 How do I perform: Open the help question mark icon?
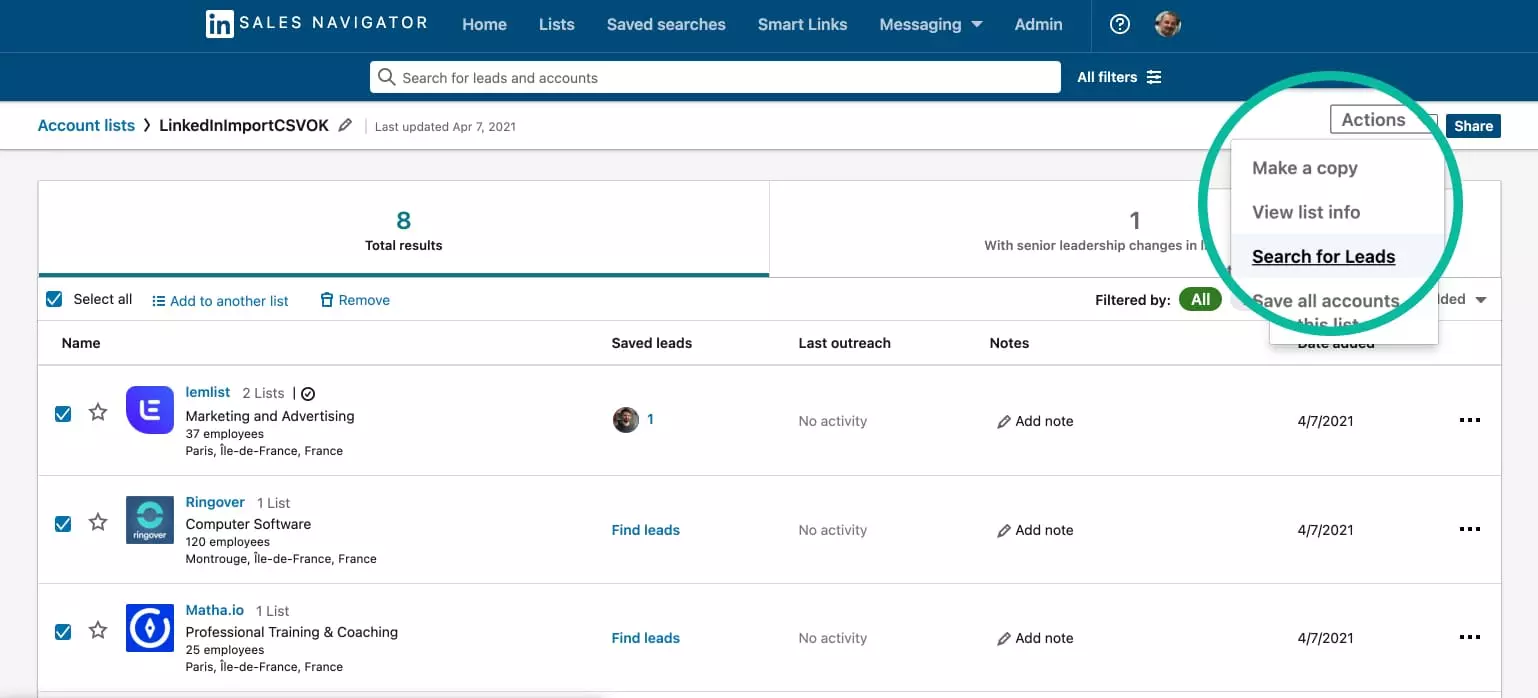[1120, 24]
